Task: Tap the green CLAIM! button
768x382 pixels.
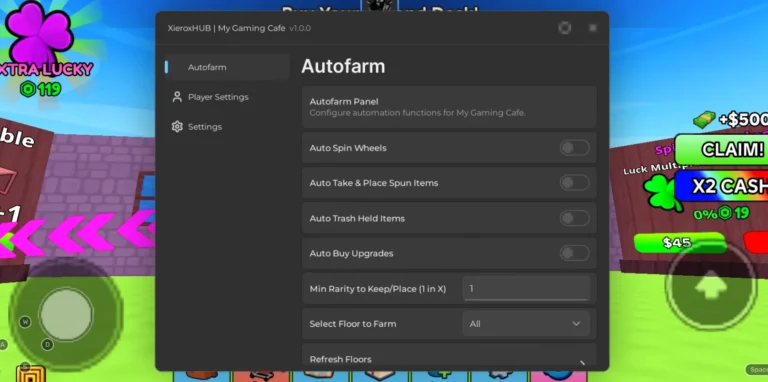Action: click(x=722, y=149)
